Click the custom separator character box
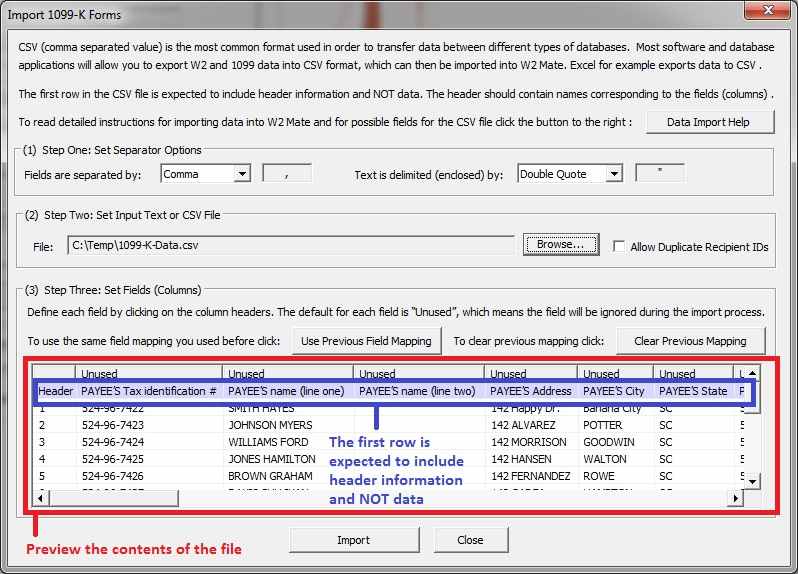Viewport: 798px width, 574px height. pyautogui.click(x=287, y=174)
